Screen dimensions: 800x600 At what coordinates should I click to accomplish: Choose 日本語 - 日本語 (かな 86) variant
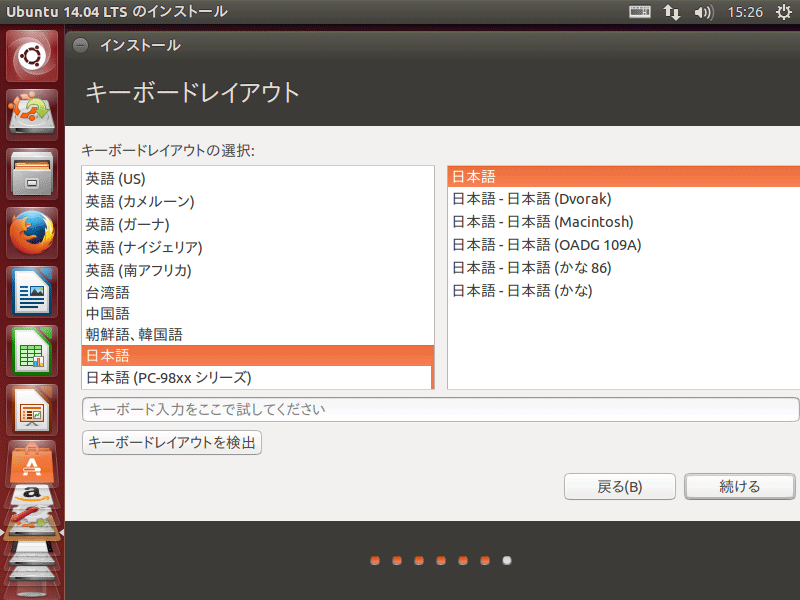(x=624, y=268)
